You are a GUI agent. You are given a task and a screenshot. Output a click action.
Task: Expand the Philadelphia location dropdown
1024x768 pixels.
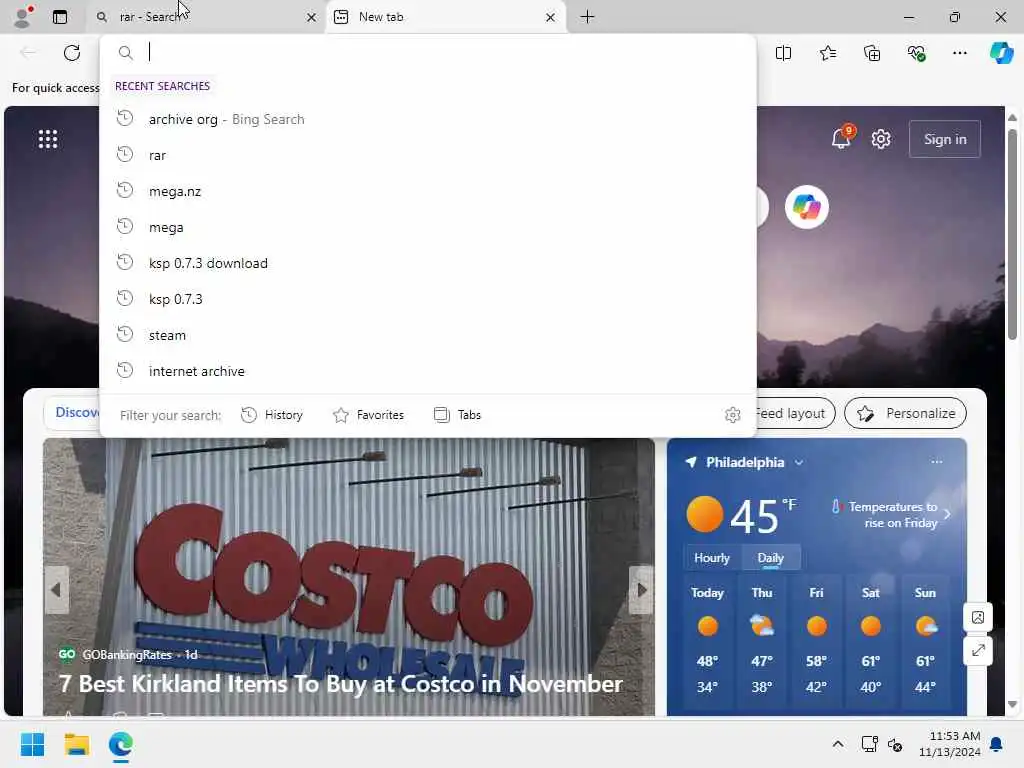799,462
